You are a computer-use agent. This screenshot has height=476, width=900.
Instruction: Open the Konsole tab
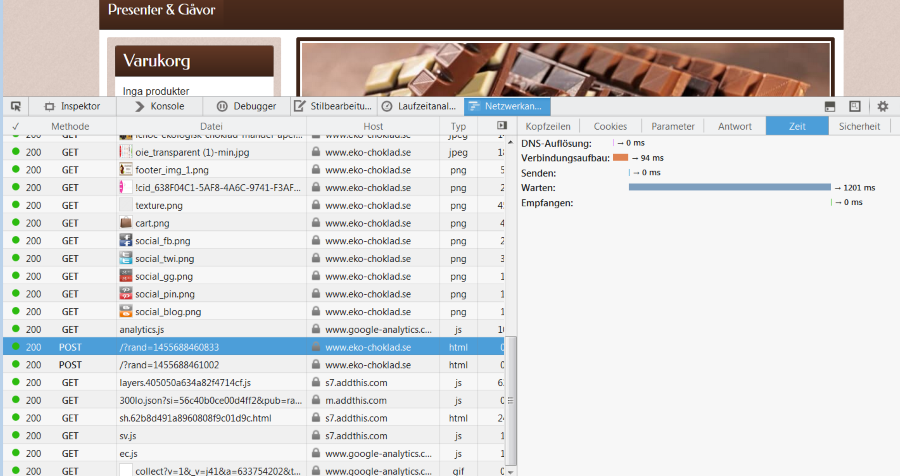(x=160, y=106)
